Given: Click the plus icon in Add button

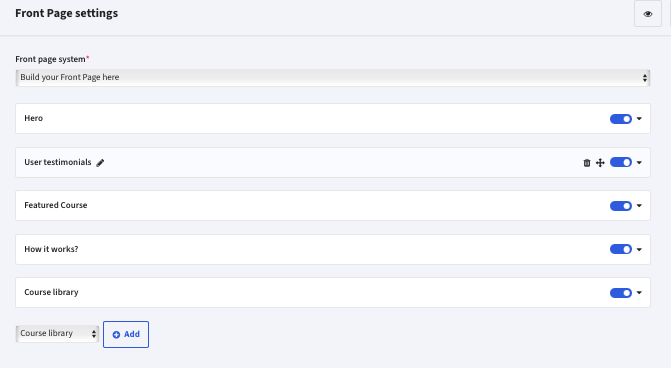Looking at the screenshot, I should (x=116, y=335).
